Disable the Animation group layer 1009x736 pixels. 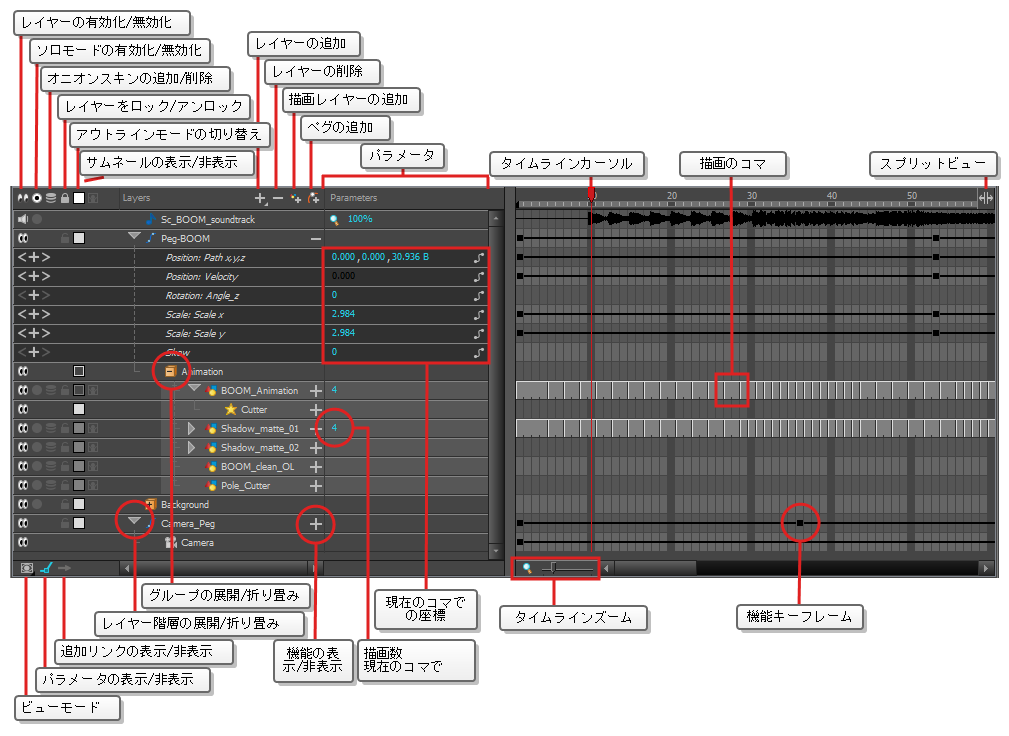[x=23, y=371]
